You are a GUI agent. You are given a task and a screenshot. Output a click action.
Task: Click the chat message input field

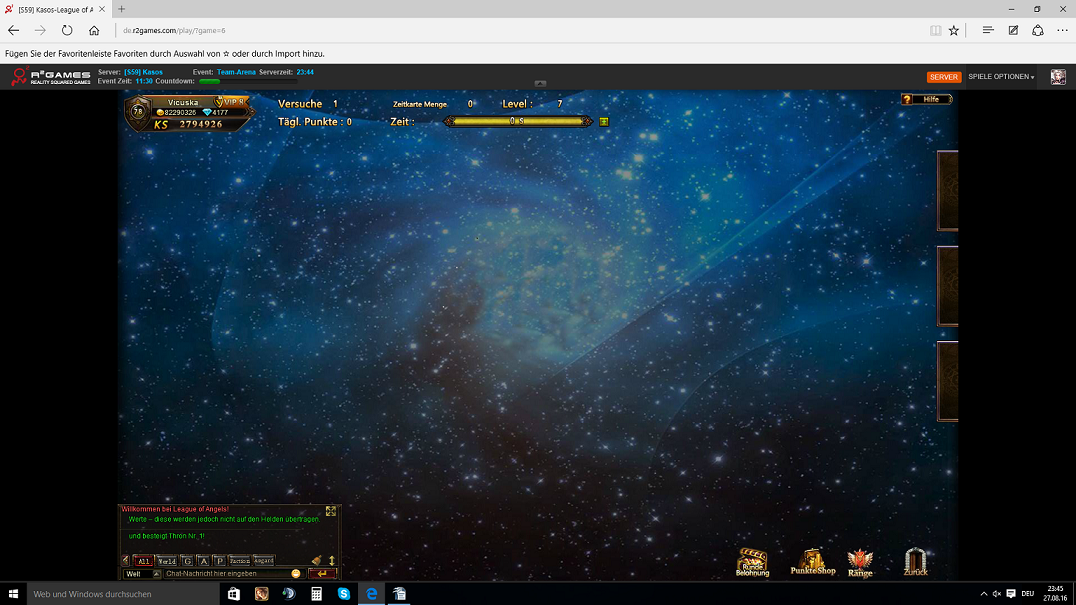pyautogui.click(x=226, y=574)
